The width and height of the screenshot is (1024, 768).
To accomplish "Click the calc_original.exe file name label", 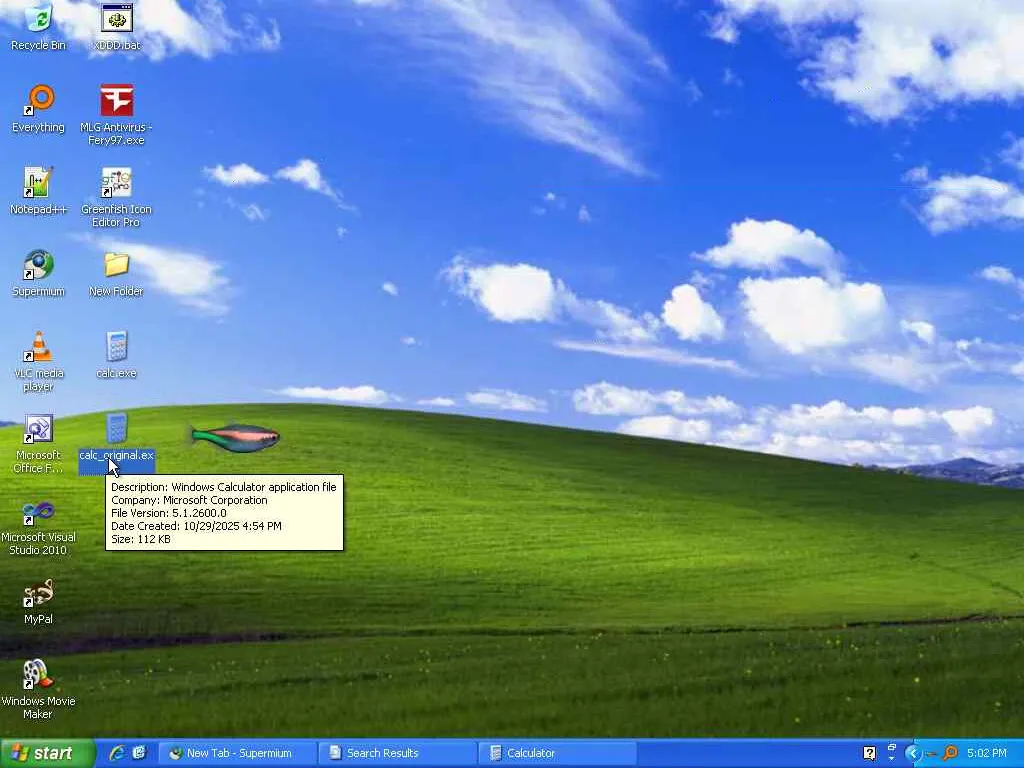I will [x=116, y=455].
